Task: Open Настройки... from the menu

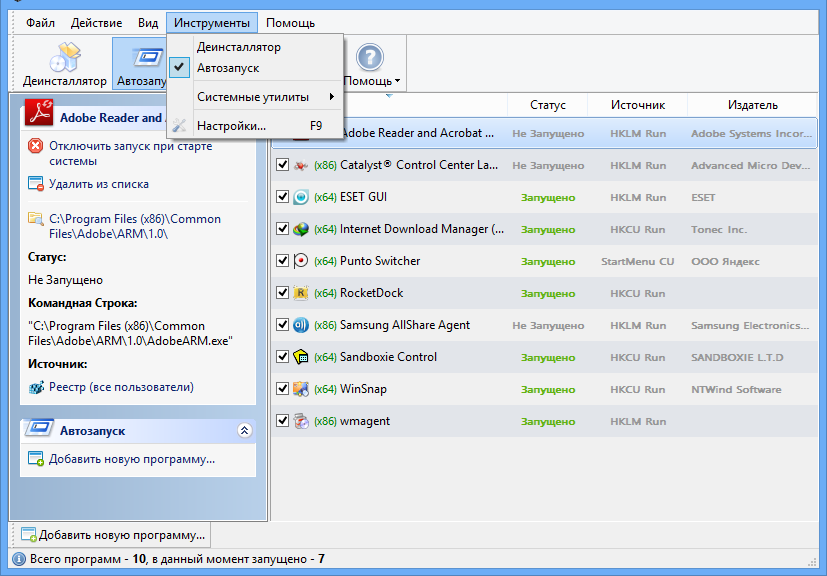Action: point(255,126)
